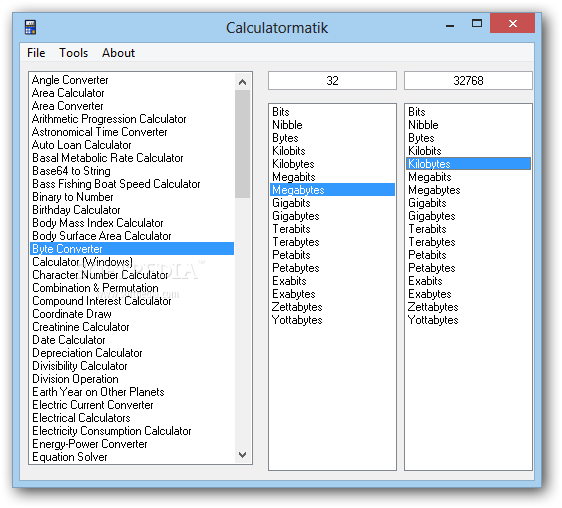Select Zettabytes in the target unit list
This screenshot has height=508, width=562.
(x=468, y=307)
